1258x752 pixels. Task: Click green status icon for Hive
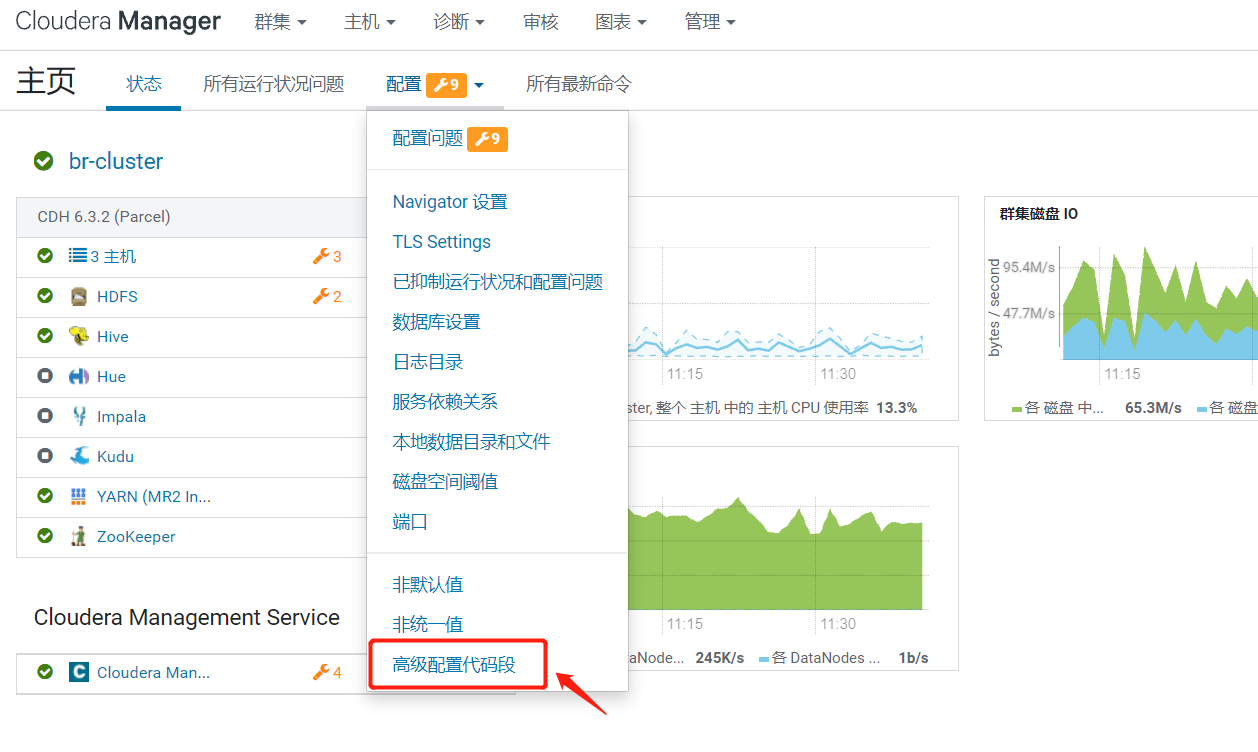point(45,336)
